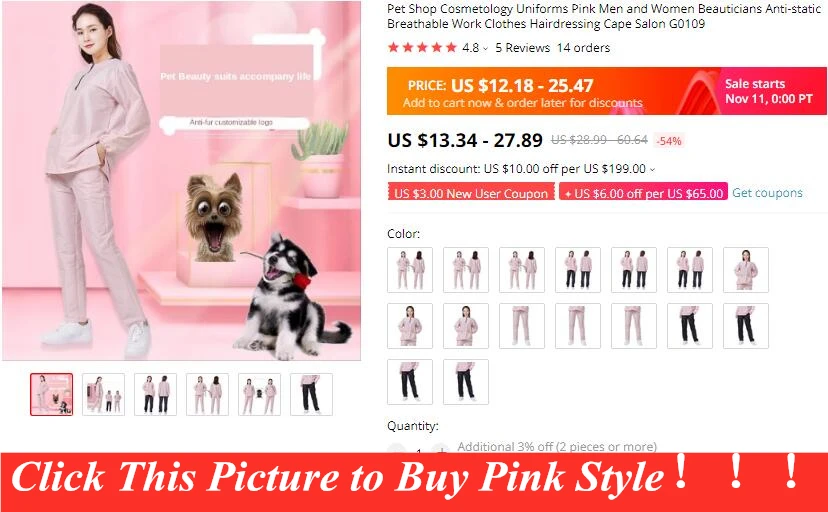Open the last thumbnail showing black pants

click(312, 394)
